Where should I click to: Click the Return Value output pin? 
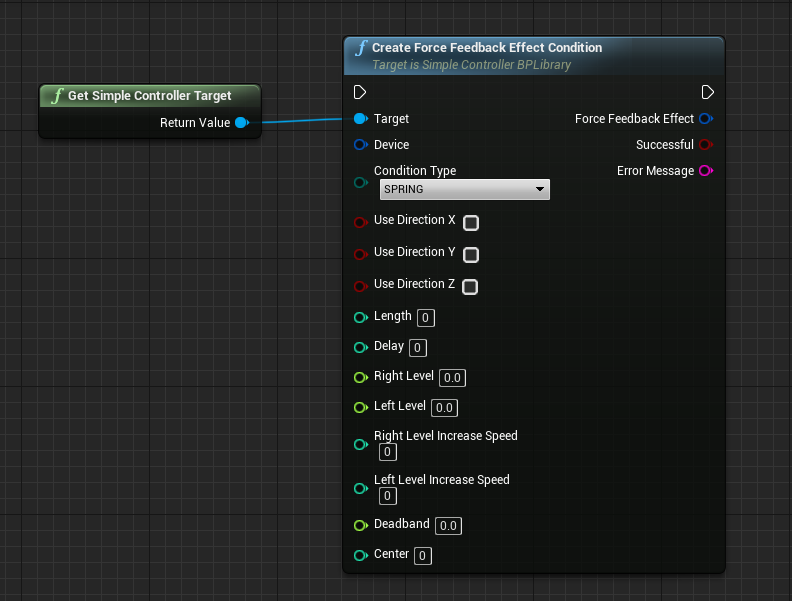point(241,123)
